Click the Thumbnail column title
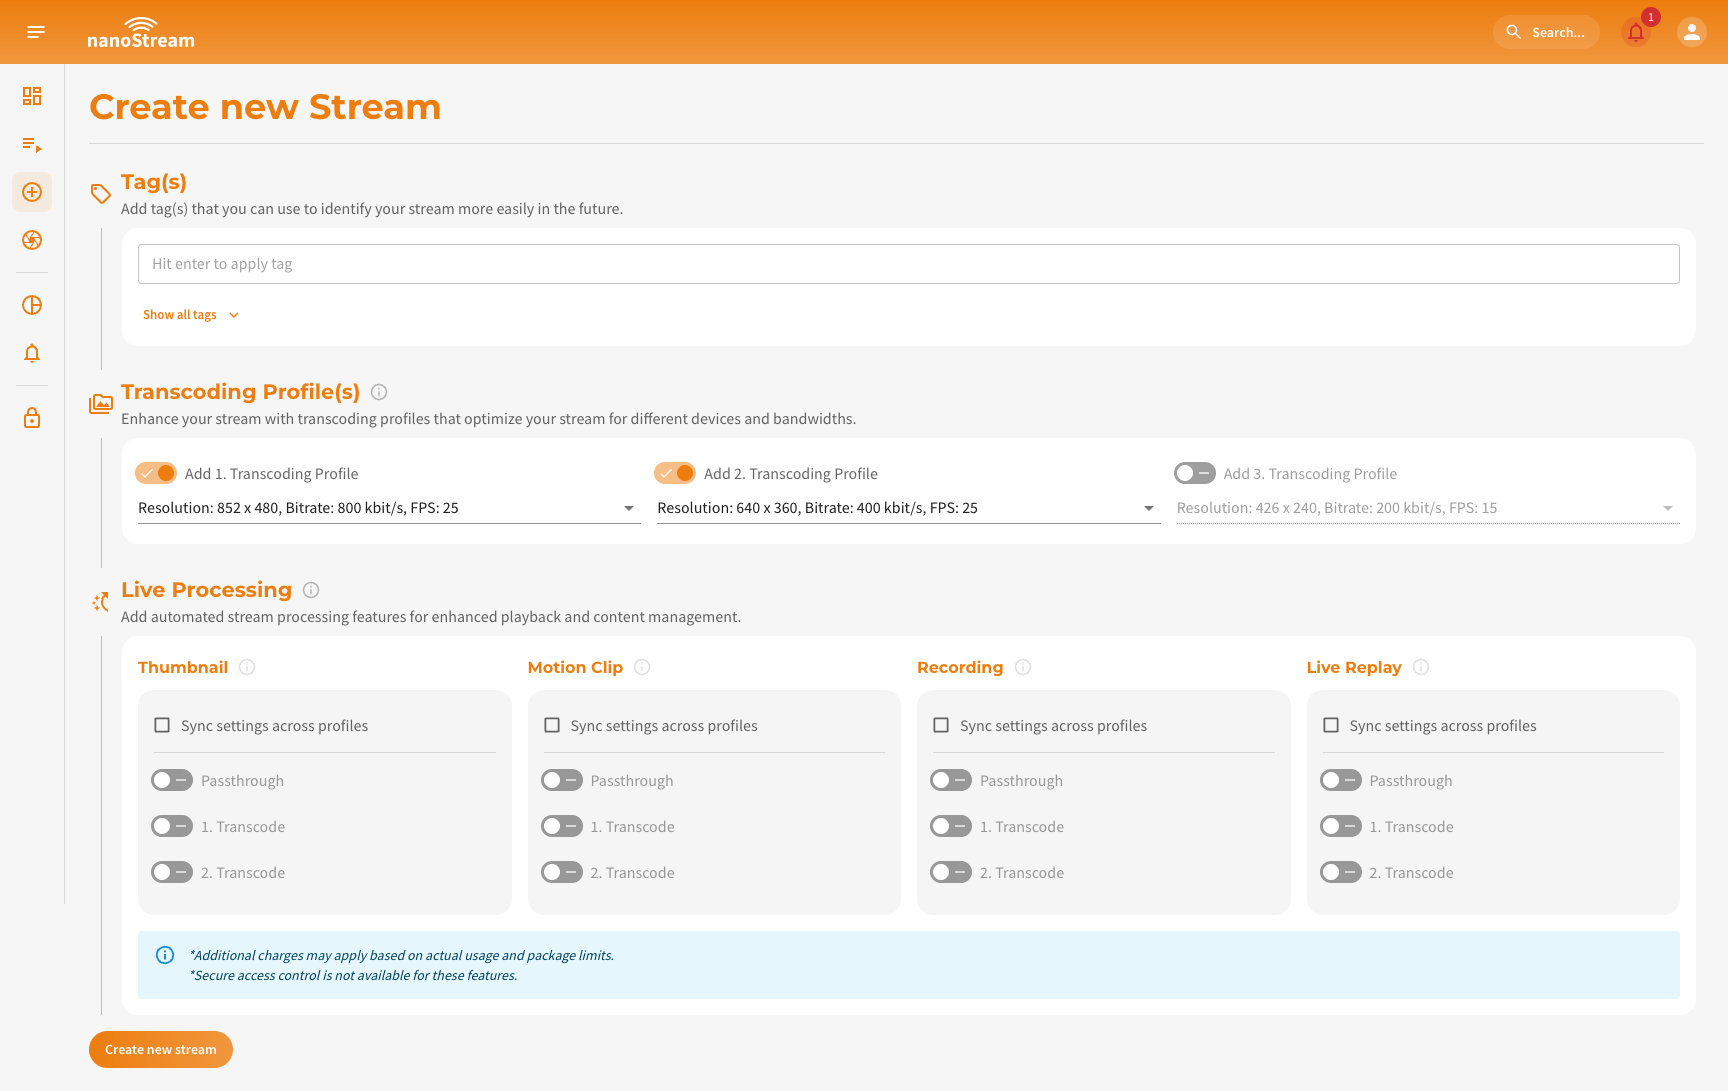Screen dimensions: 1728x1091 [x=183, y=667]
